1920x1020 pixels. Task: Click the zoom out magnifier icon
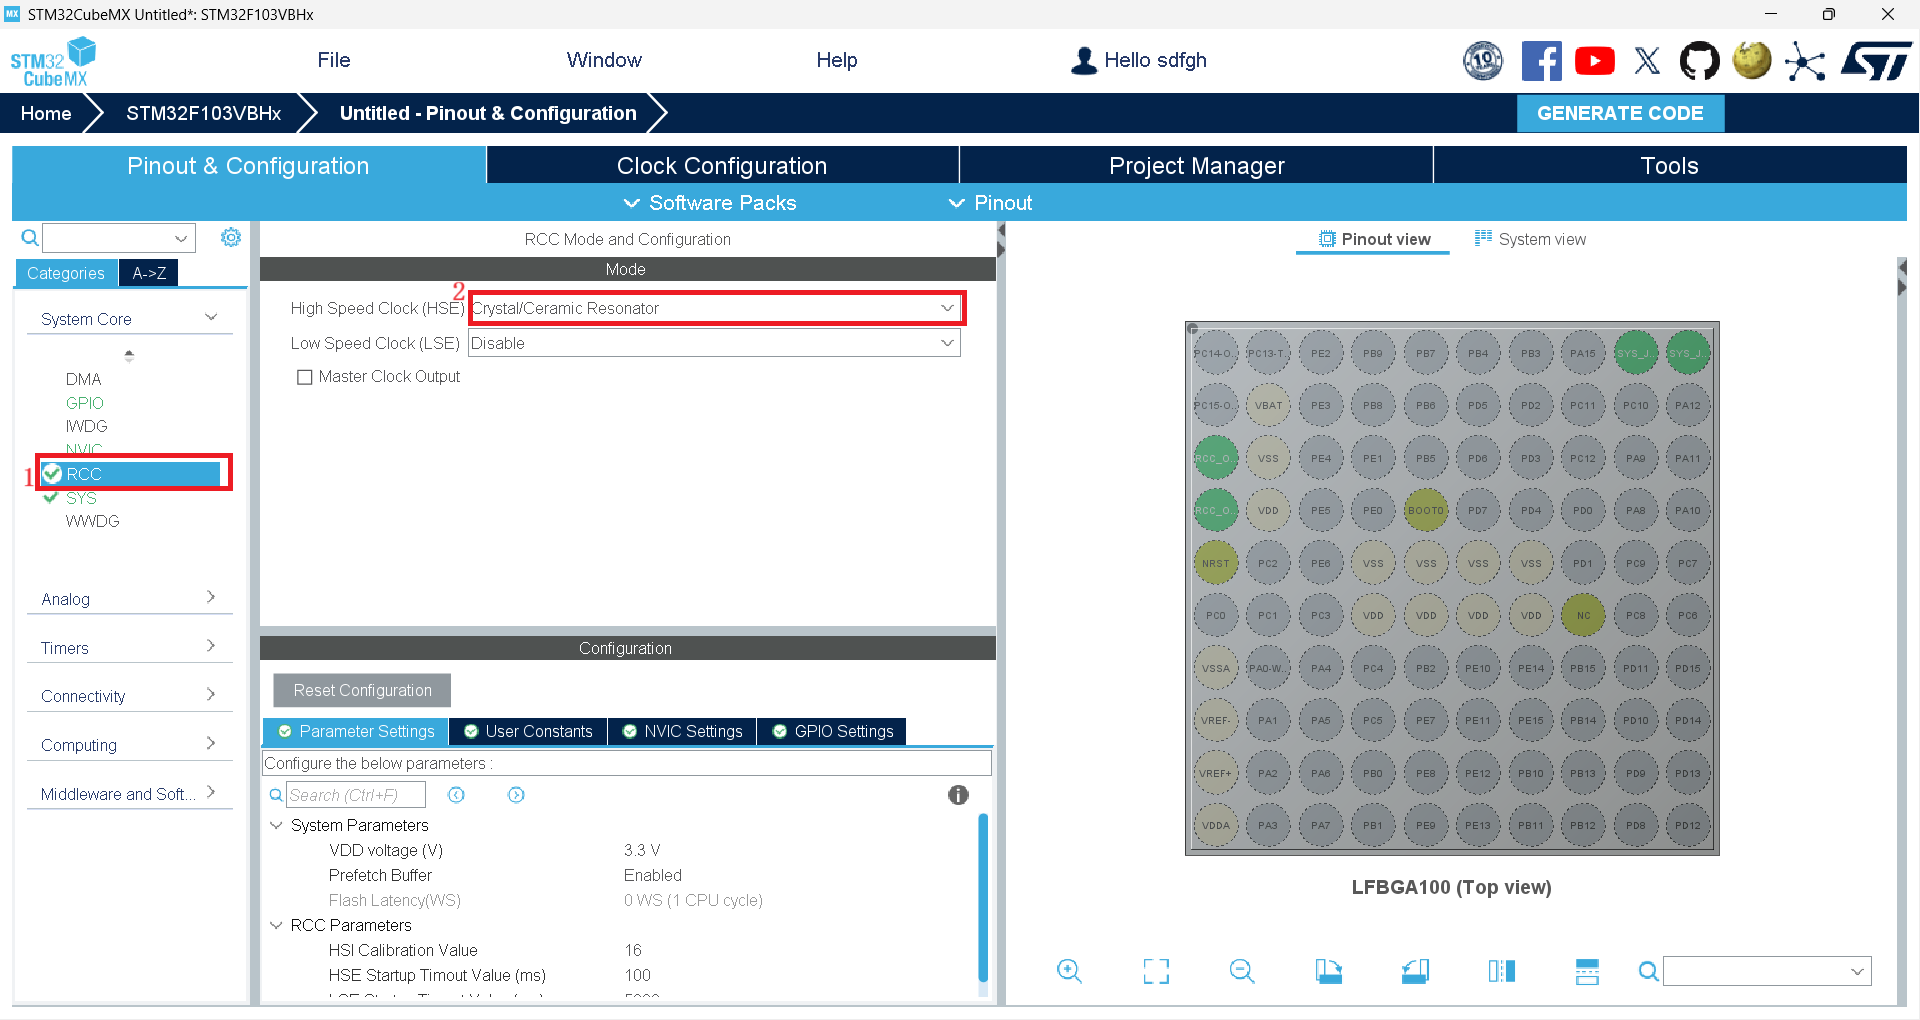(x=1242, y=971)
